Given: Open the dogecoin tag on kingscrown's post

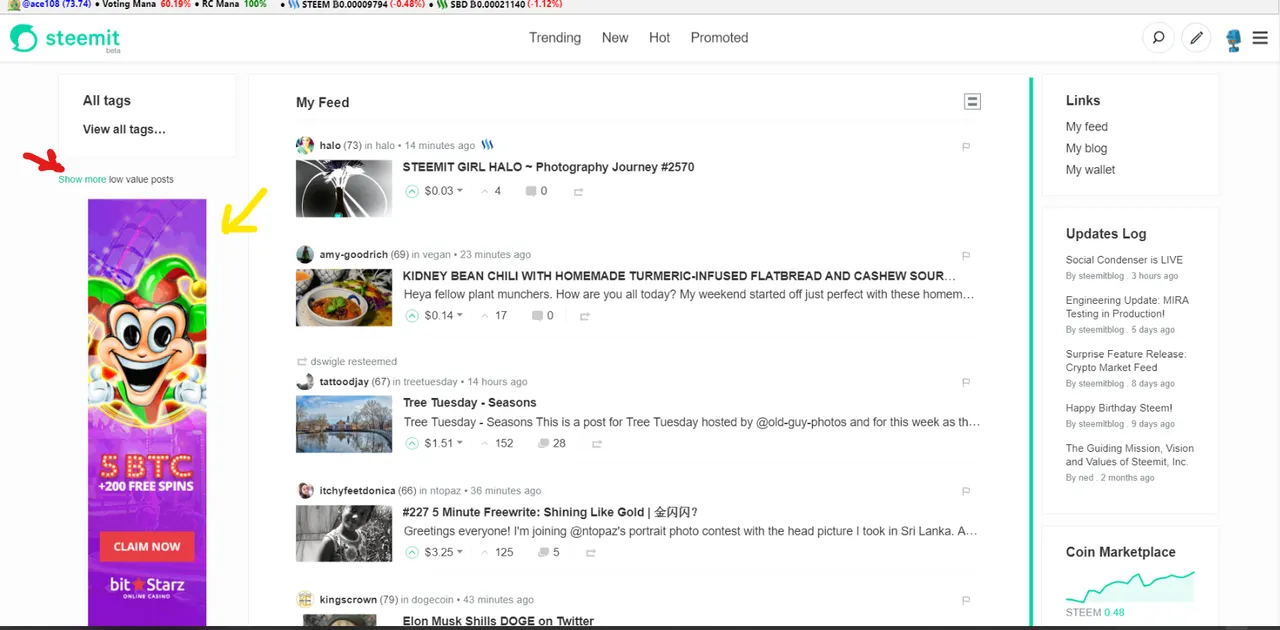Looking at the screenshot, I should [x=431, y=600].
